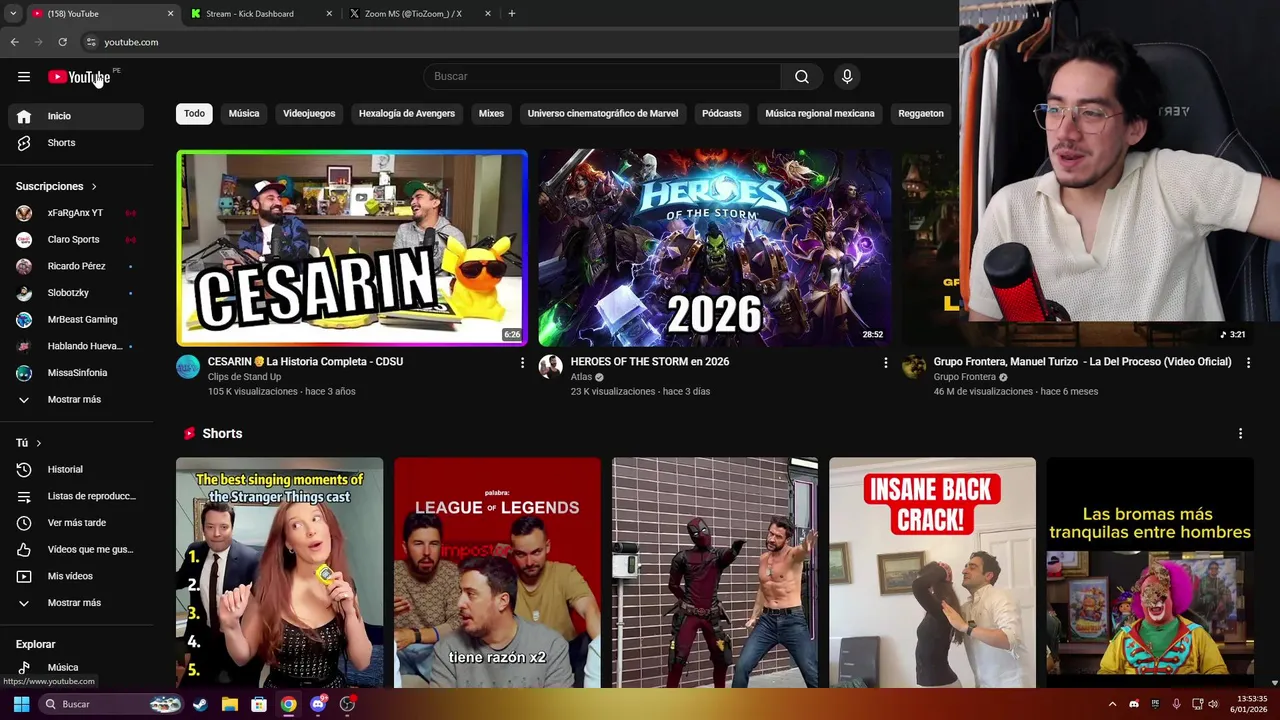Select the Reggaeton filter chip
This screenshot has width=1280, height=720.
pyautogui.click(x=921, y=113)
